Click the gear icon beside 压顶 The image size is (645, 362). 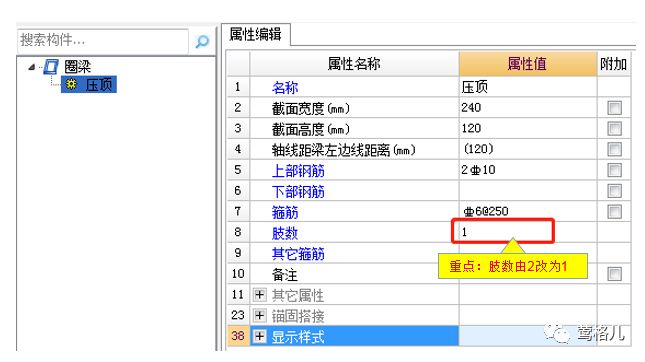[72, 85]
